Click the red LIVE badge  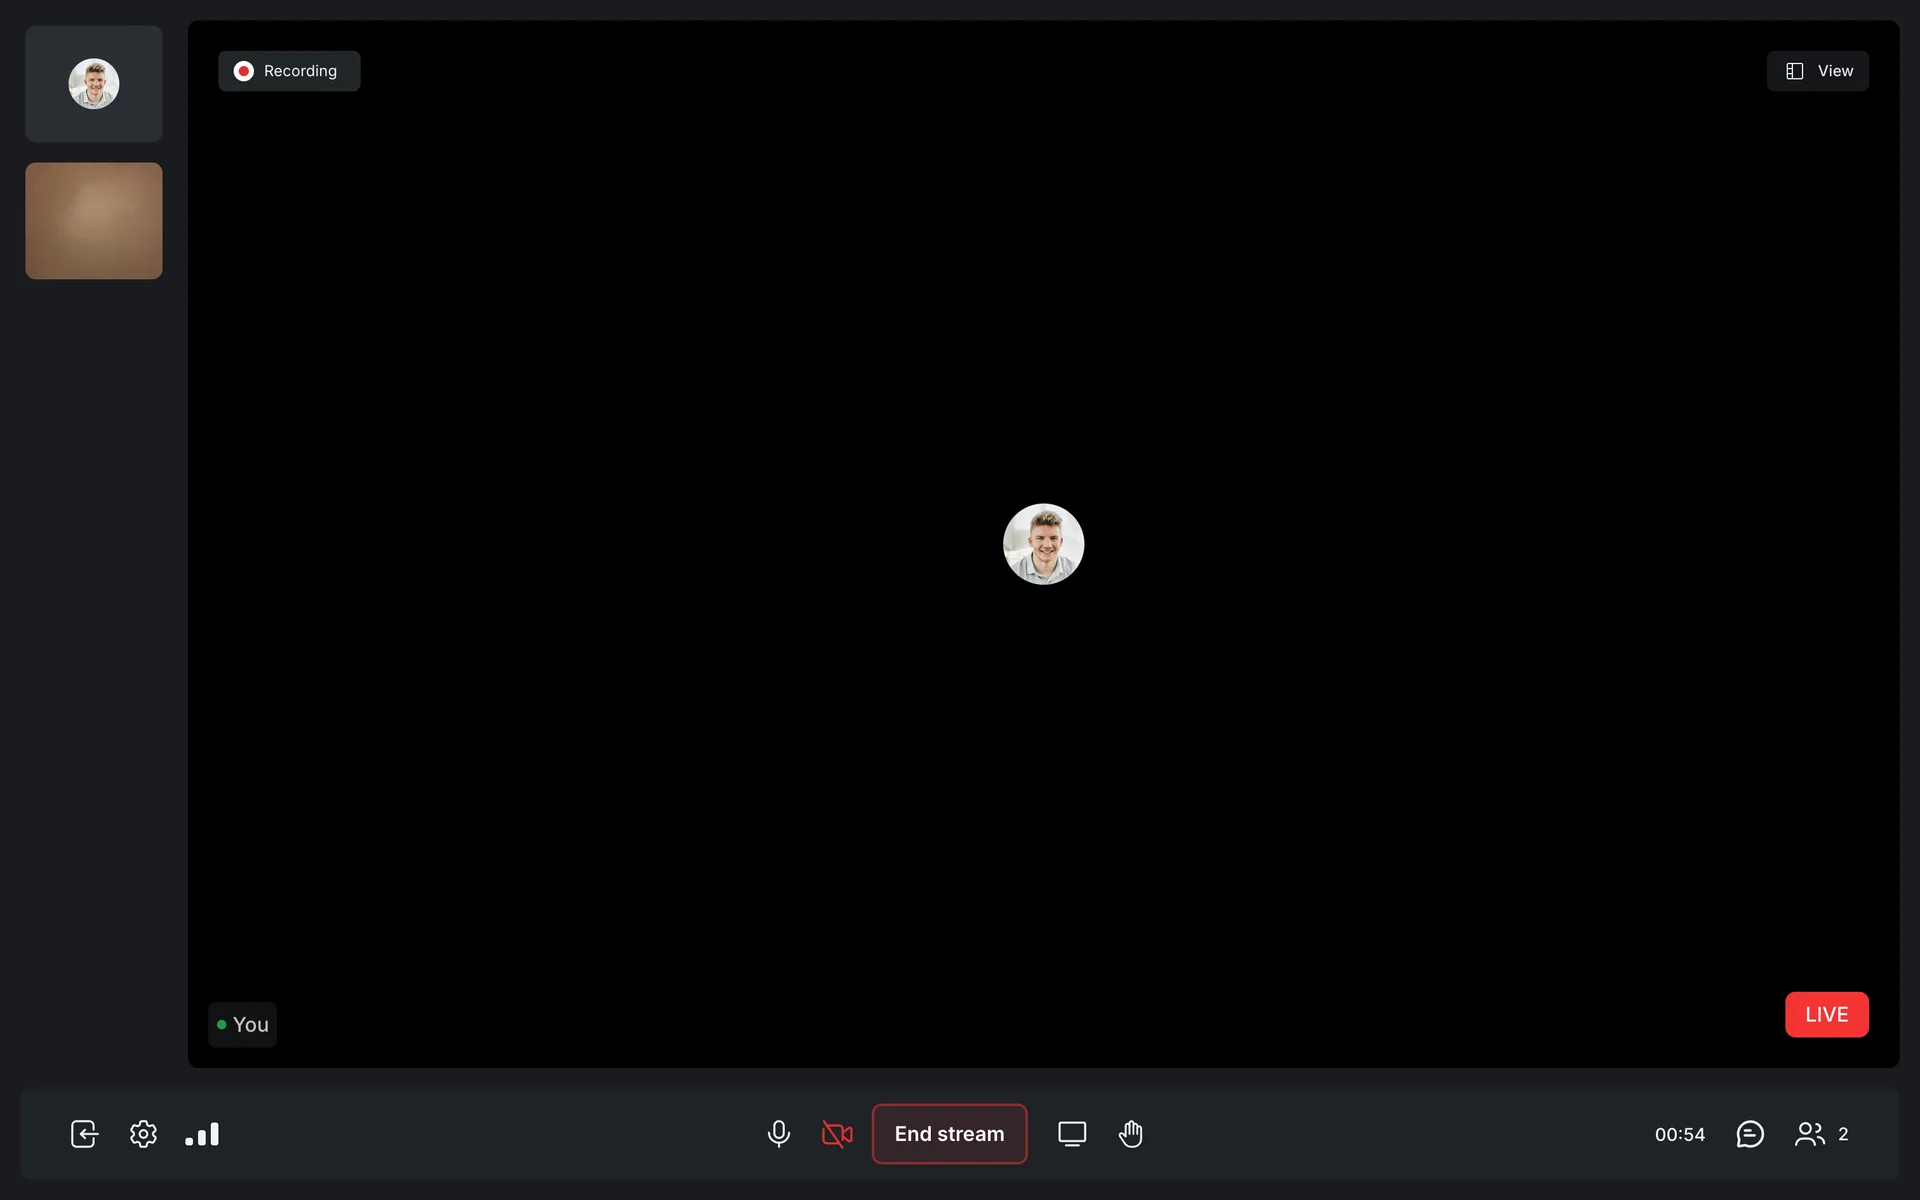click(x=1826, y=1014)
